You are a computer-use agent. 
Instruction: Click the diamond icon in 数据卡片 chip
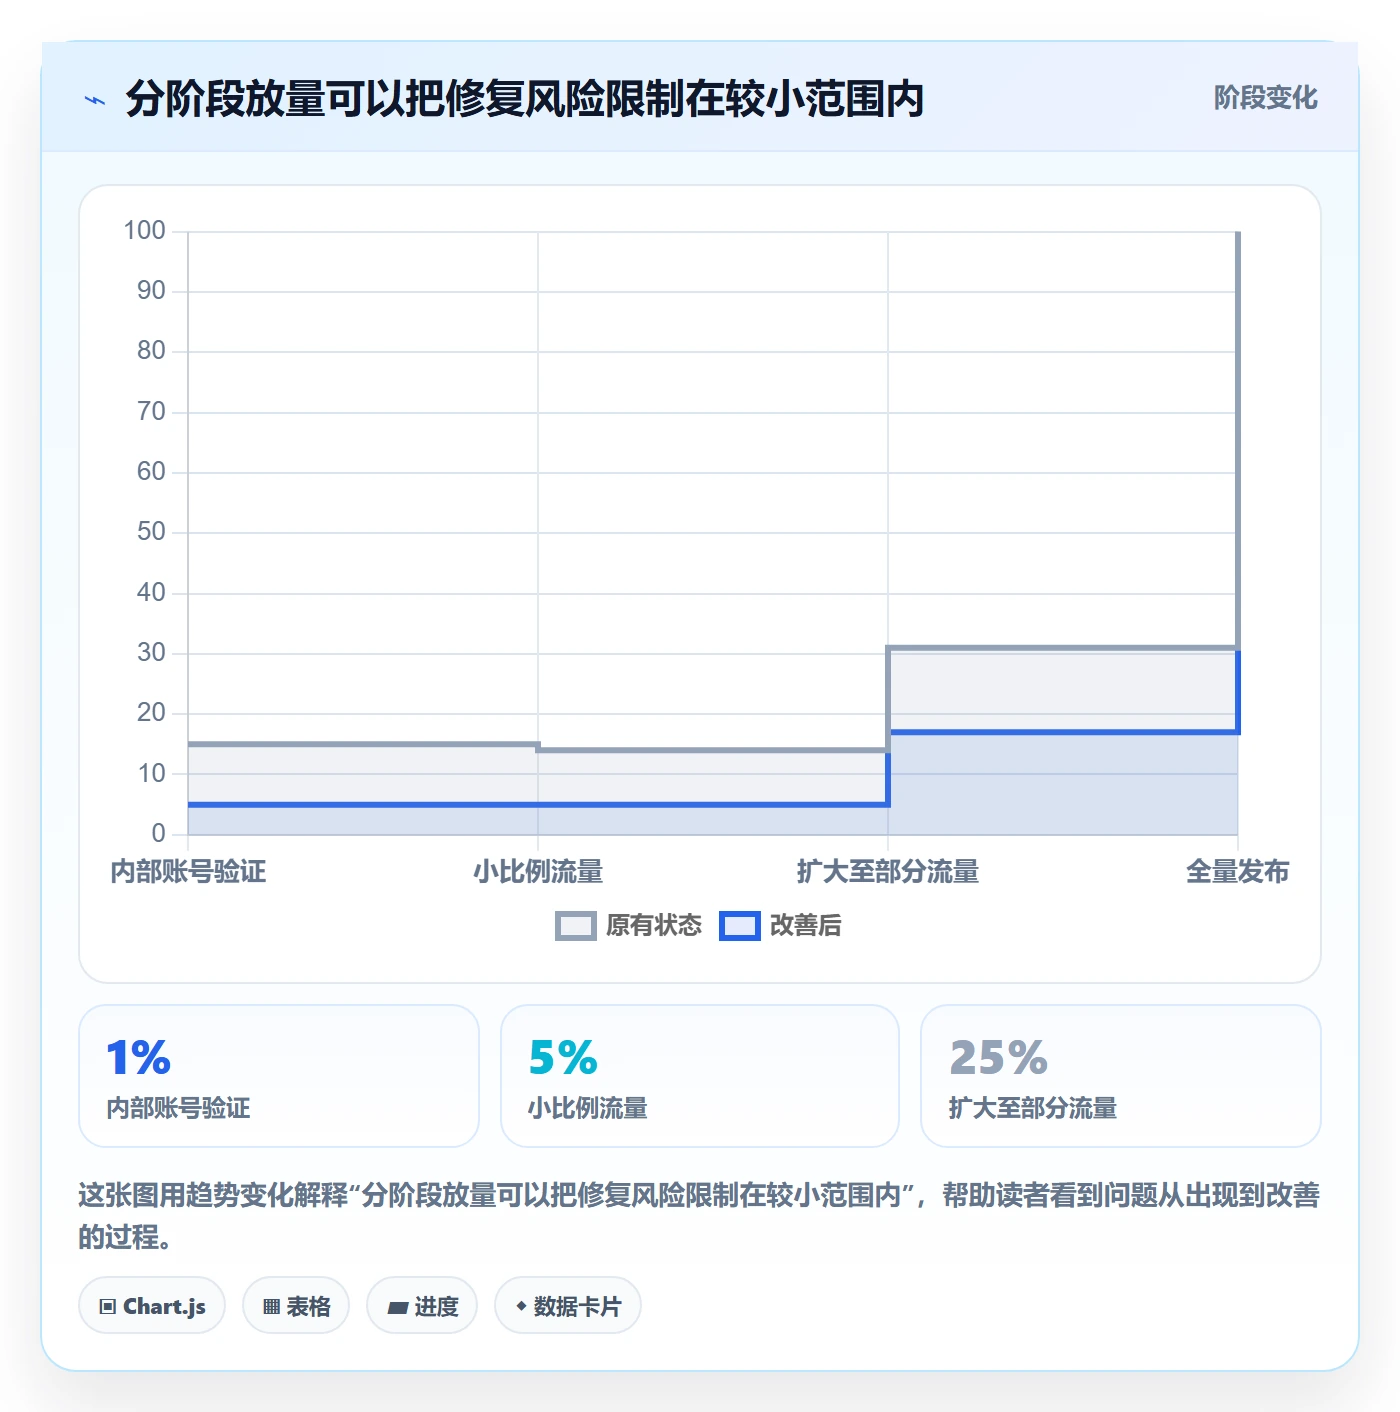[521, 1306]
